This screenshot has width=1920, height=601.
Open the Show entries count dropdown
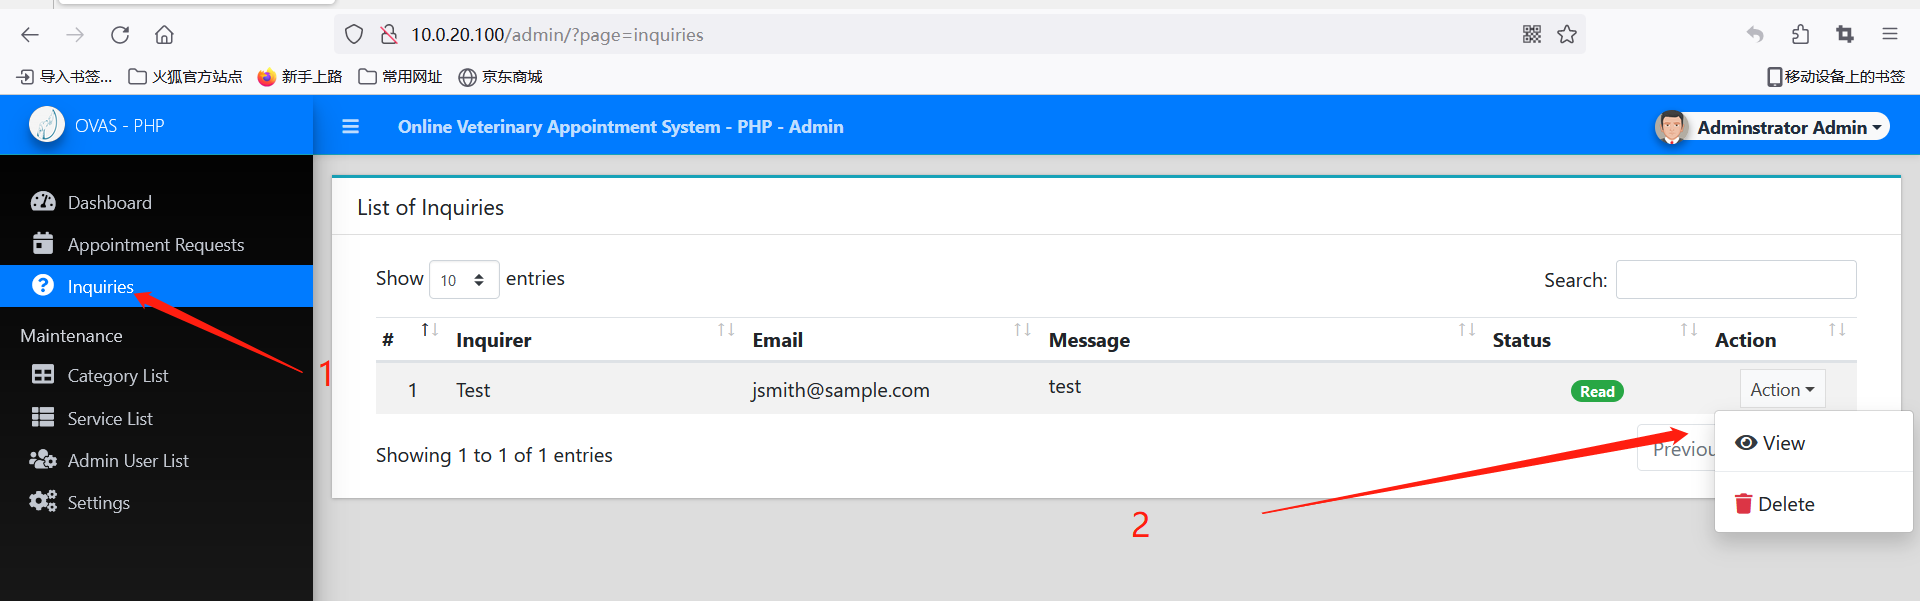(463, 280)
